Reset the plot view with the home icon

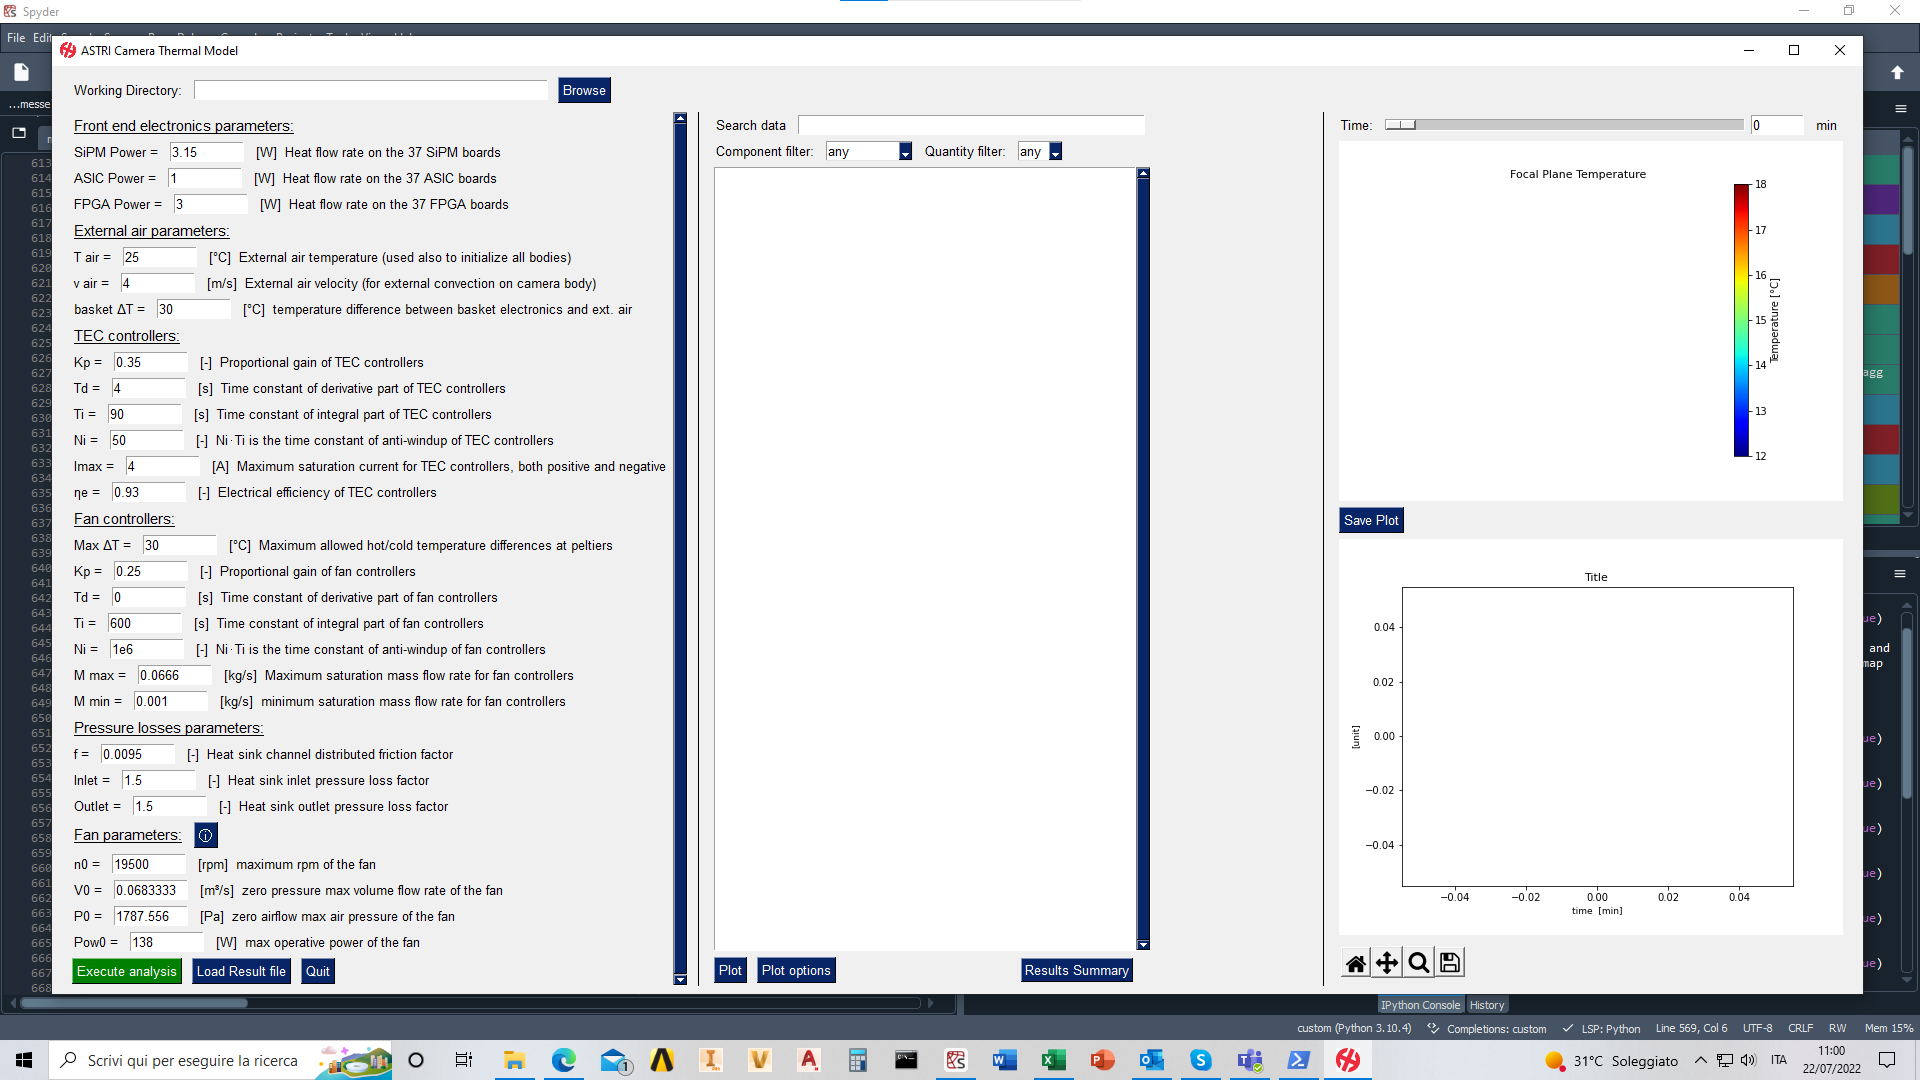(1355, 962)
